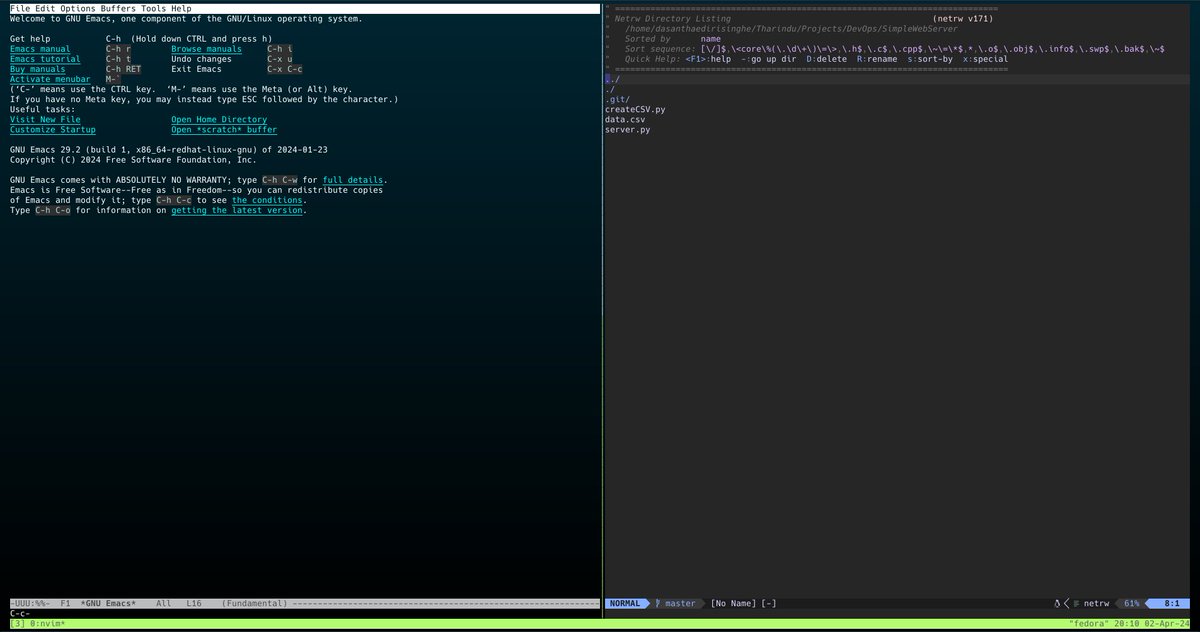
Task: Follow the conditions link
Action: (x=267, y=200)
